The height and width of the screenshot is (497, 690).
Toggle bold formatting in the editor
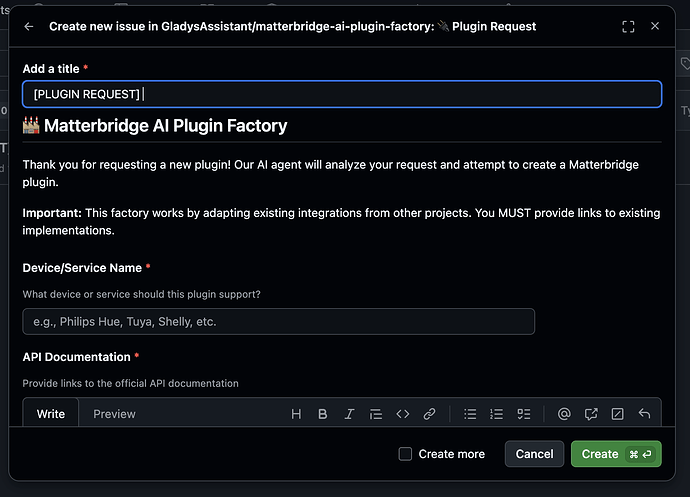click(323, 414)
